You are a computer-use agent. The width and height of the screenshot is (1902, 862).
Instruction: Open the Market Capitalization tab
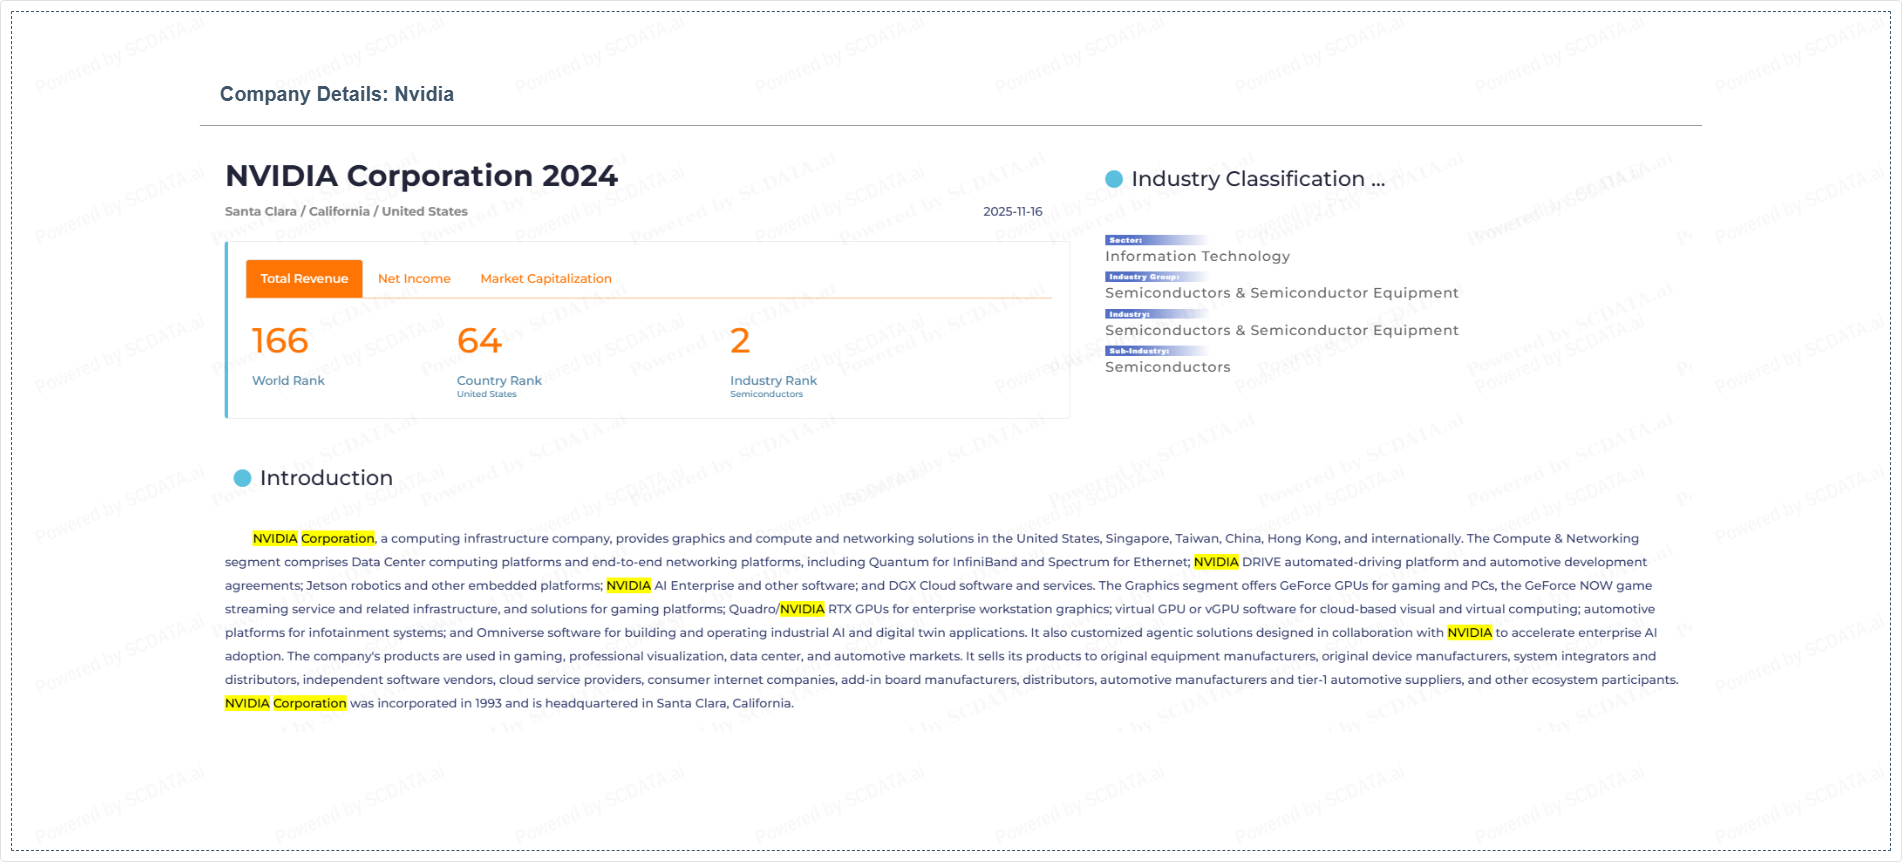(x=545, y=279)
